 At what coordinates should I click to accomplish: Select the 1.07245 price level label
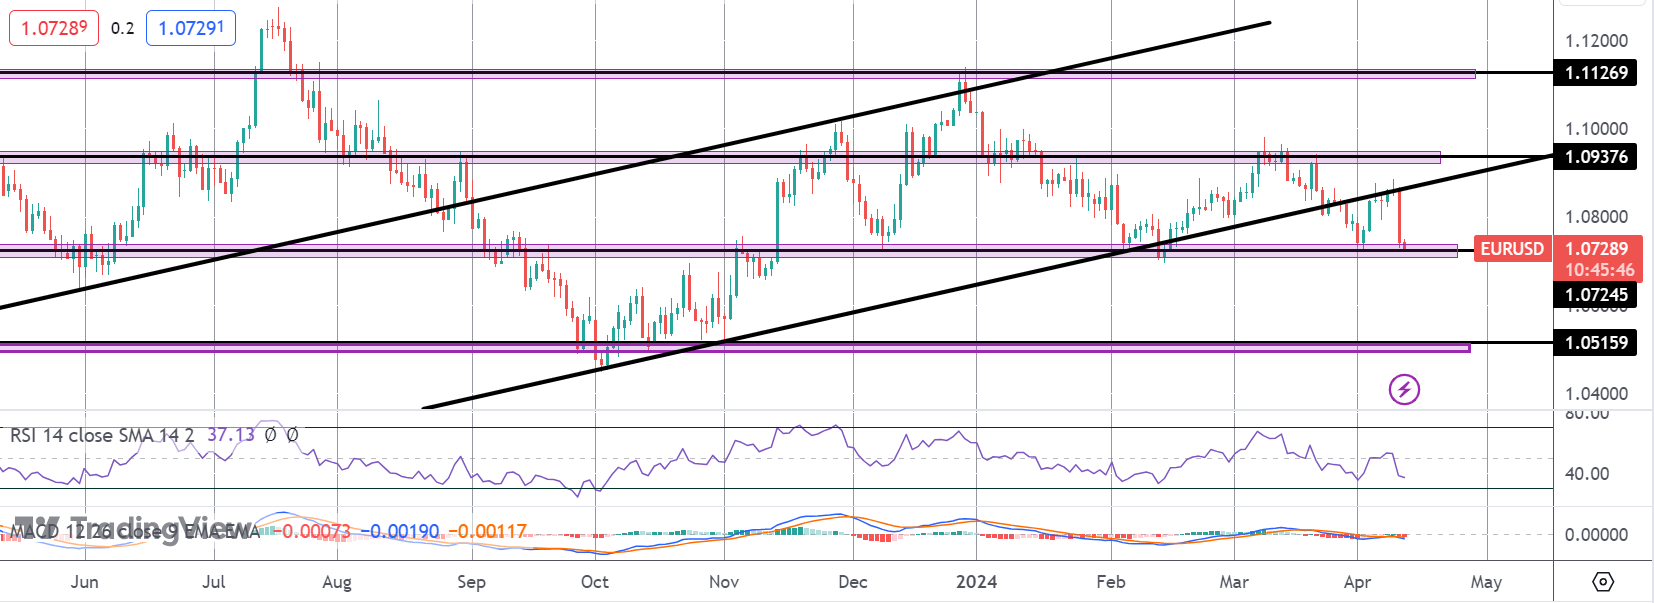pos(1595,294)
